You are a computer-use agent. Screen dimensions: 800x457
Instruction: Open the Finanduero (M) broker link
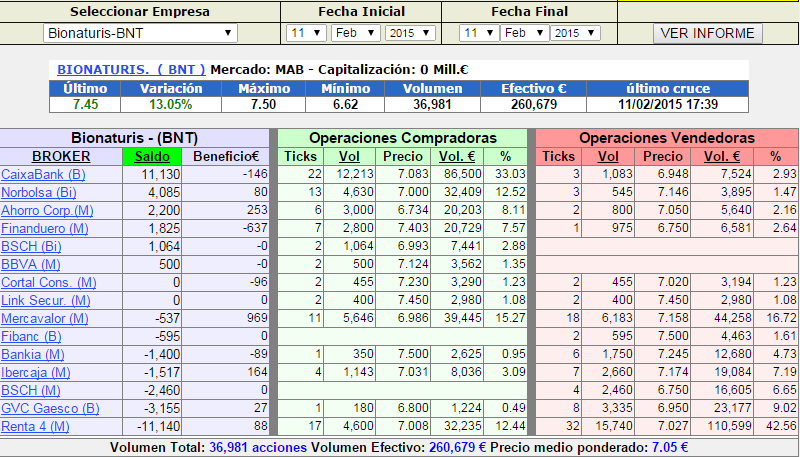[44, 228]
